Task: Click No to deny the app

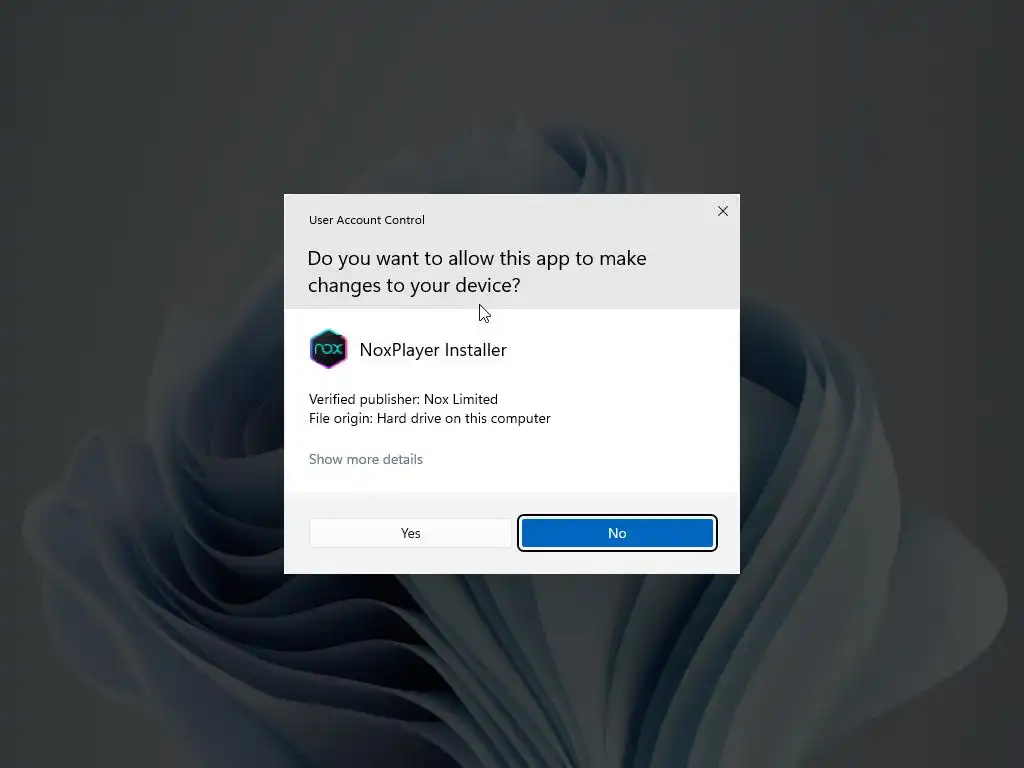Action: click(617, 533)
